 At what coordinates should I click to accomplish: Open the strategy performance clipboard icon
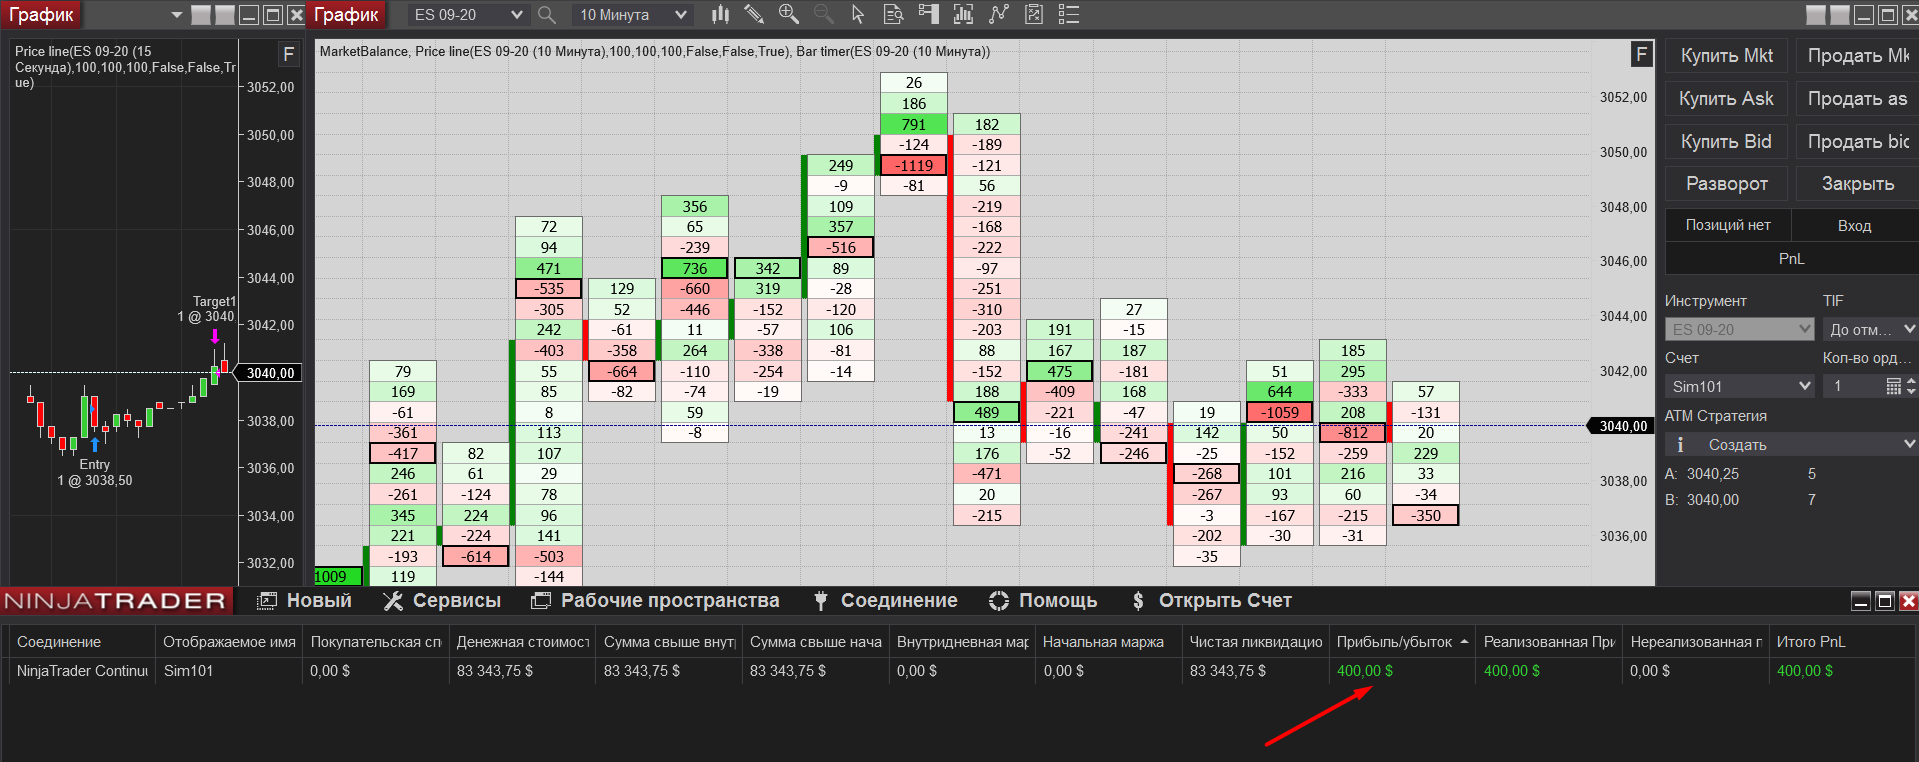(x=1034, y=14)
